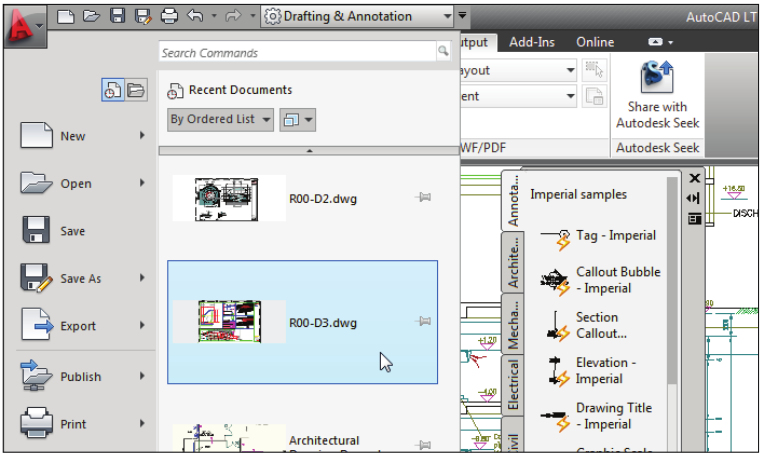Pin R00-D2.dwg to the recent list
The width and height of the screenshot is (761, 454).
pos(423,197)
